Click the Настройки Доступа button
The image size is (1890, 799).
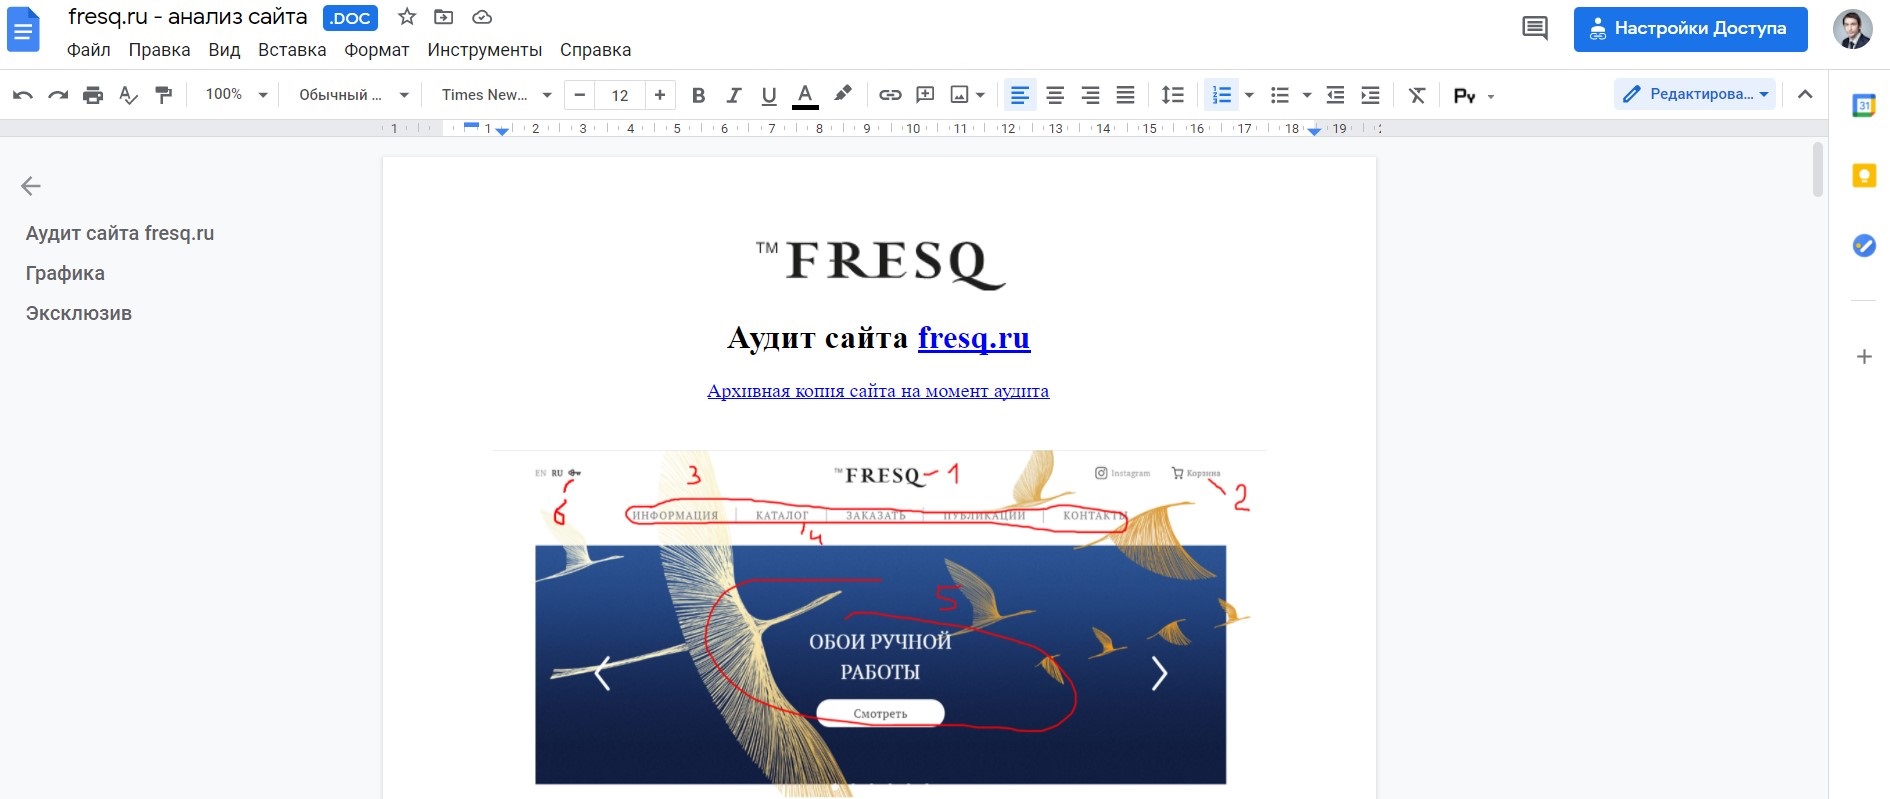click(x=1690, y=29)
